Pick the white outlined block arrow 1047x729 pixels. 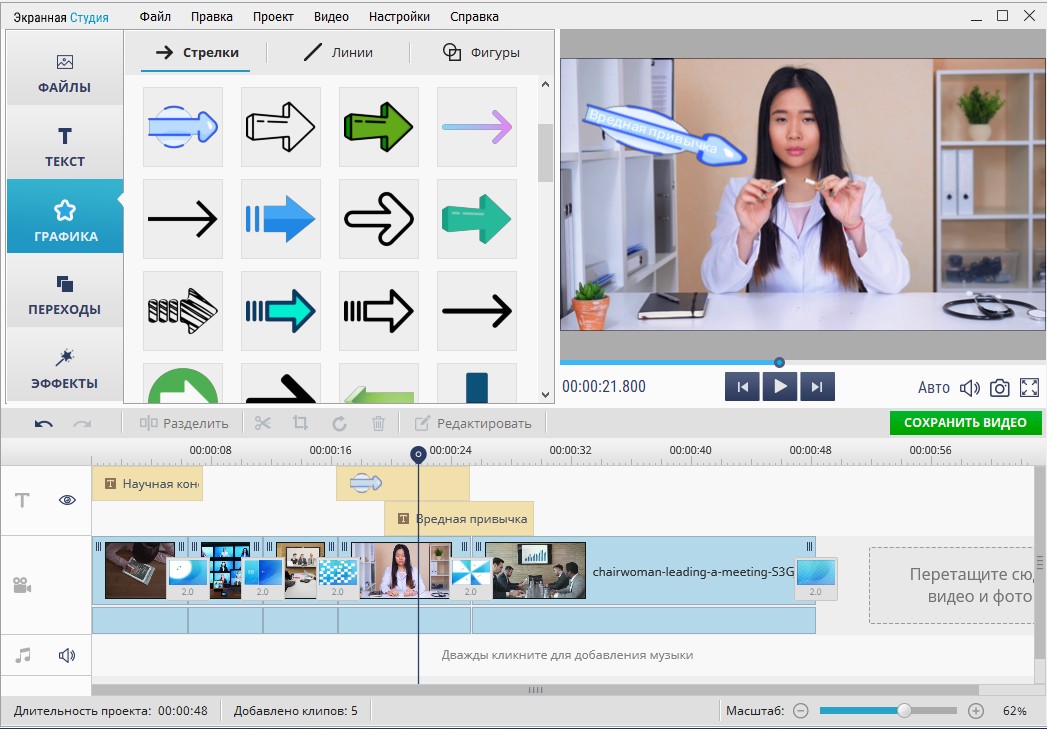[x=280, y=127]
